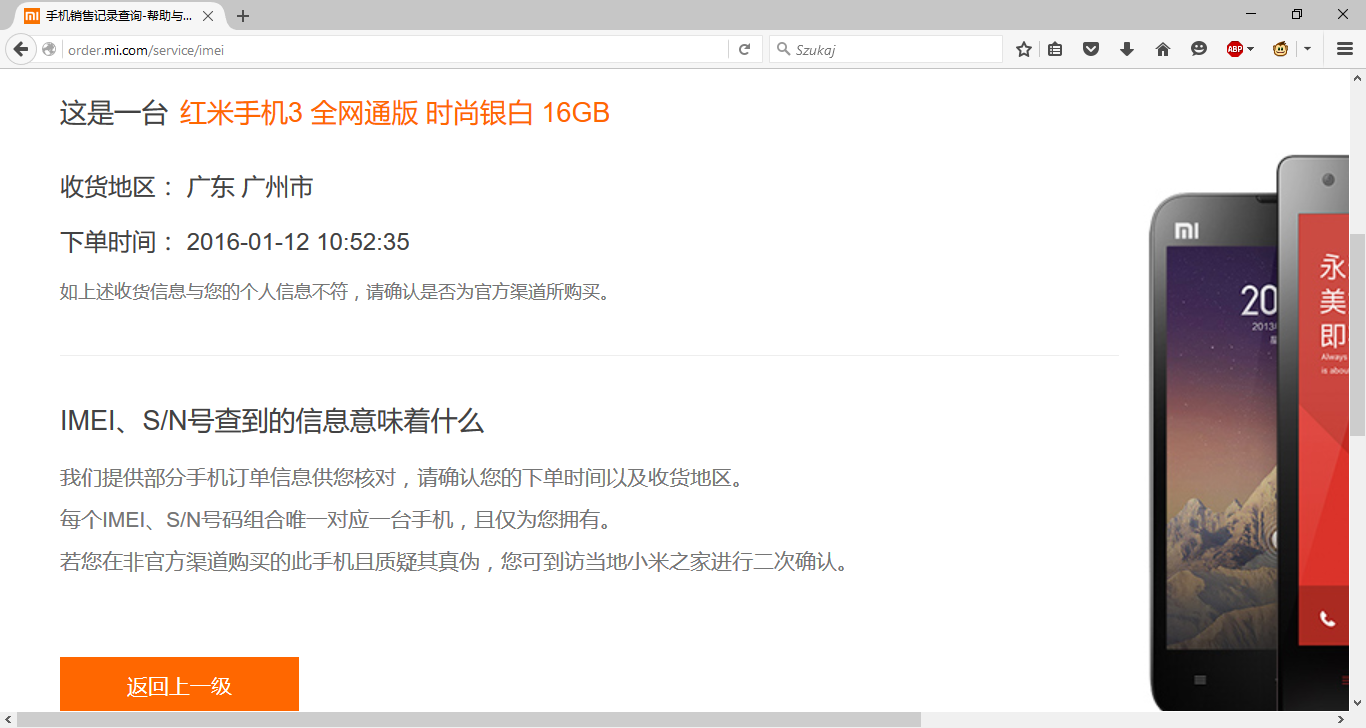The width and height of the screenshot is (1366, 728).
Task: Open the bookmarks list icon
Action: coord(1055,49)
